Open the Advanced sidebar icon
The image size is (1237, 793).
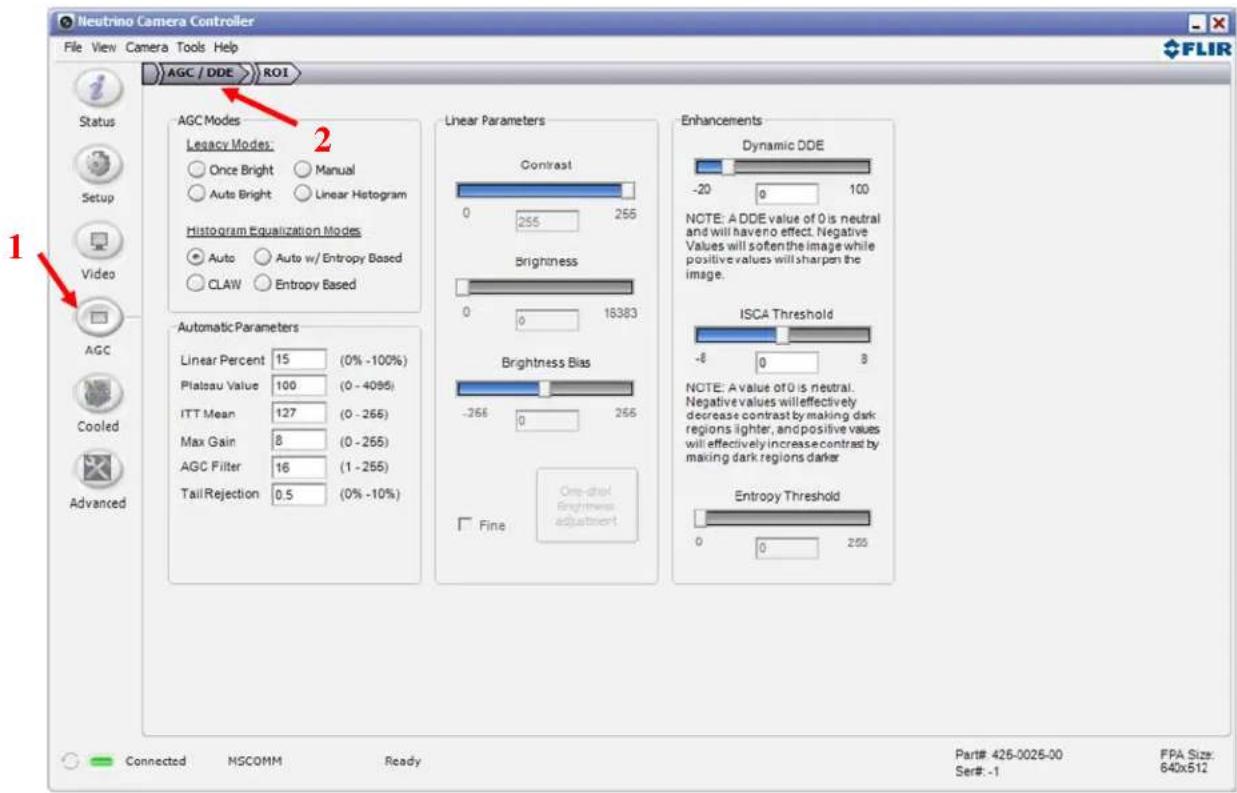tap(99, 470)
